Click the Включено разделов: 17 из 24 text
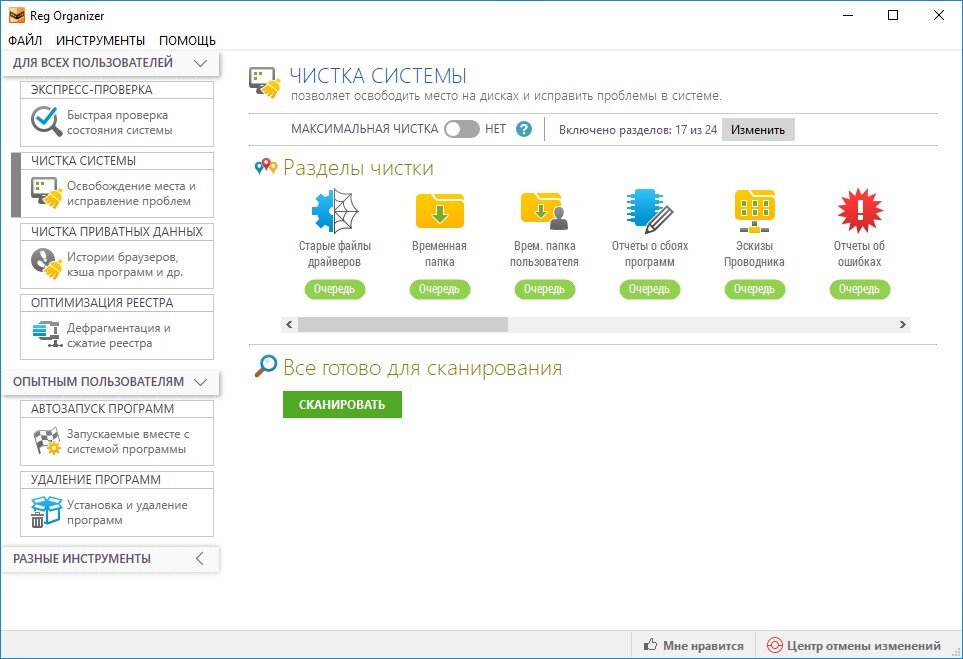 click(x=637, y=130)
